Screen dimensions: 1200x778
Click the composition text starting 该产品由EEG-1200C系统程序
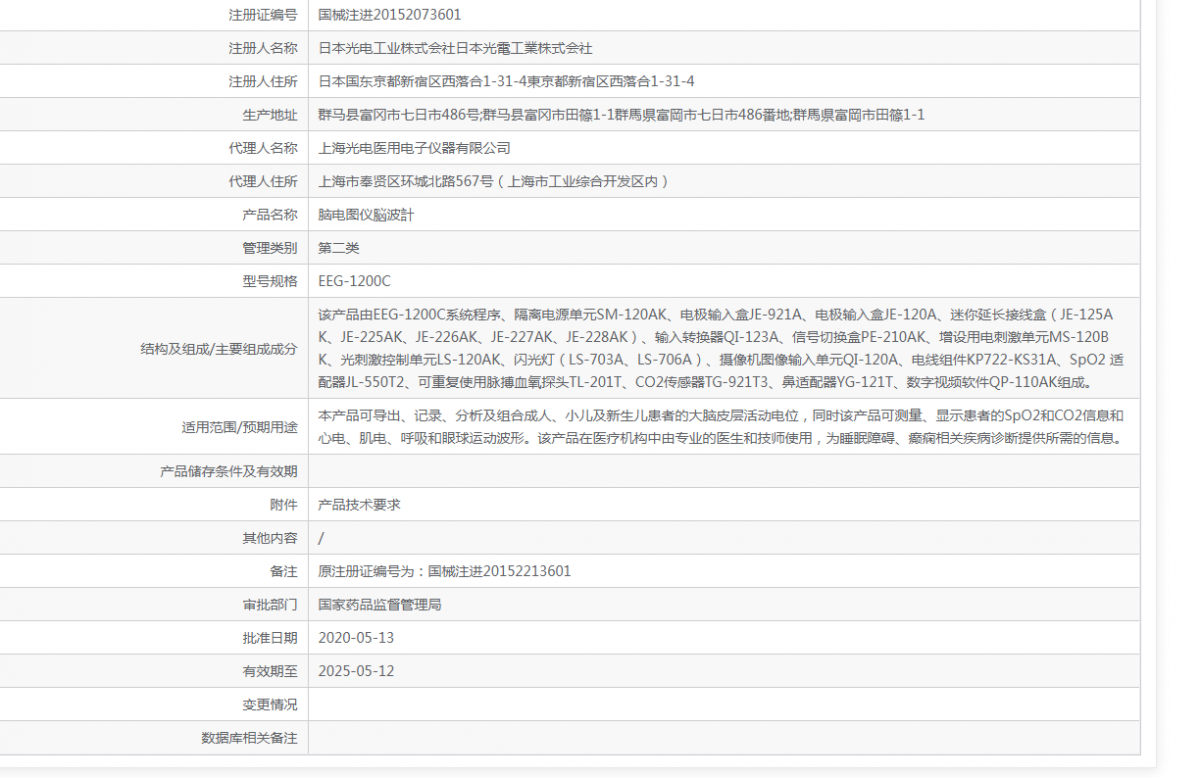721,348
